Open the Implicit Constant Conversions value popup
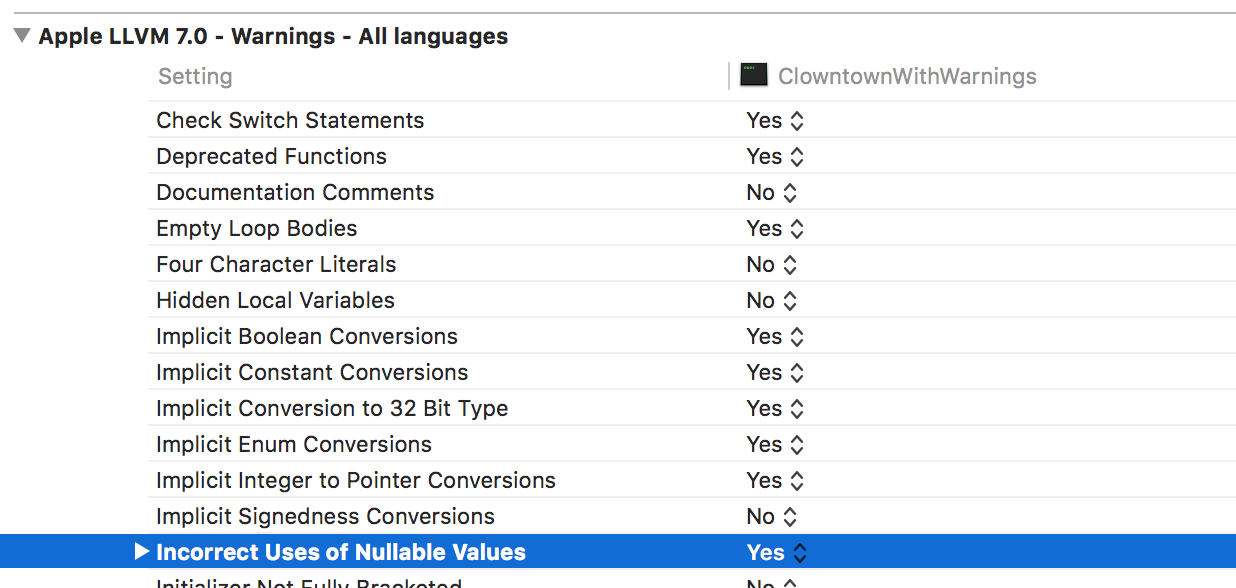Screen dimensions: 1236x588 coord(775,373)
